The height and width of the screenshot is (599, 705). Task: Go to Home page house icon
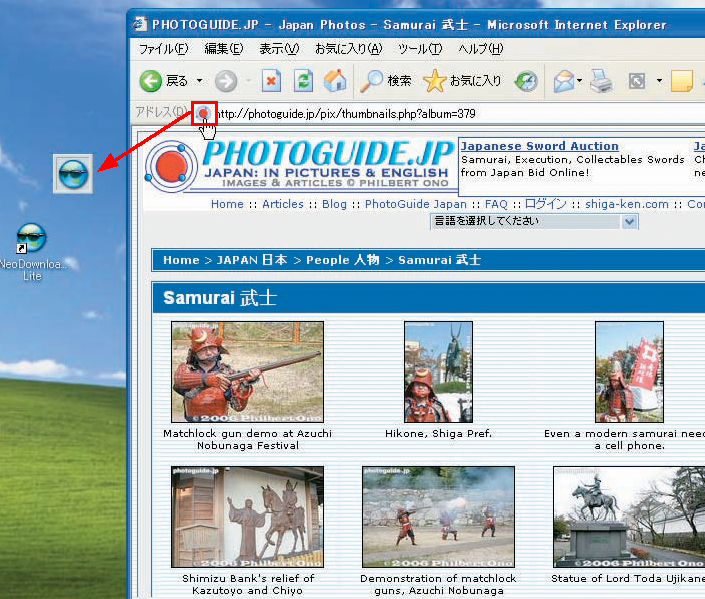tap(335, 81)
